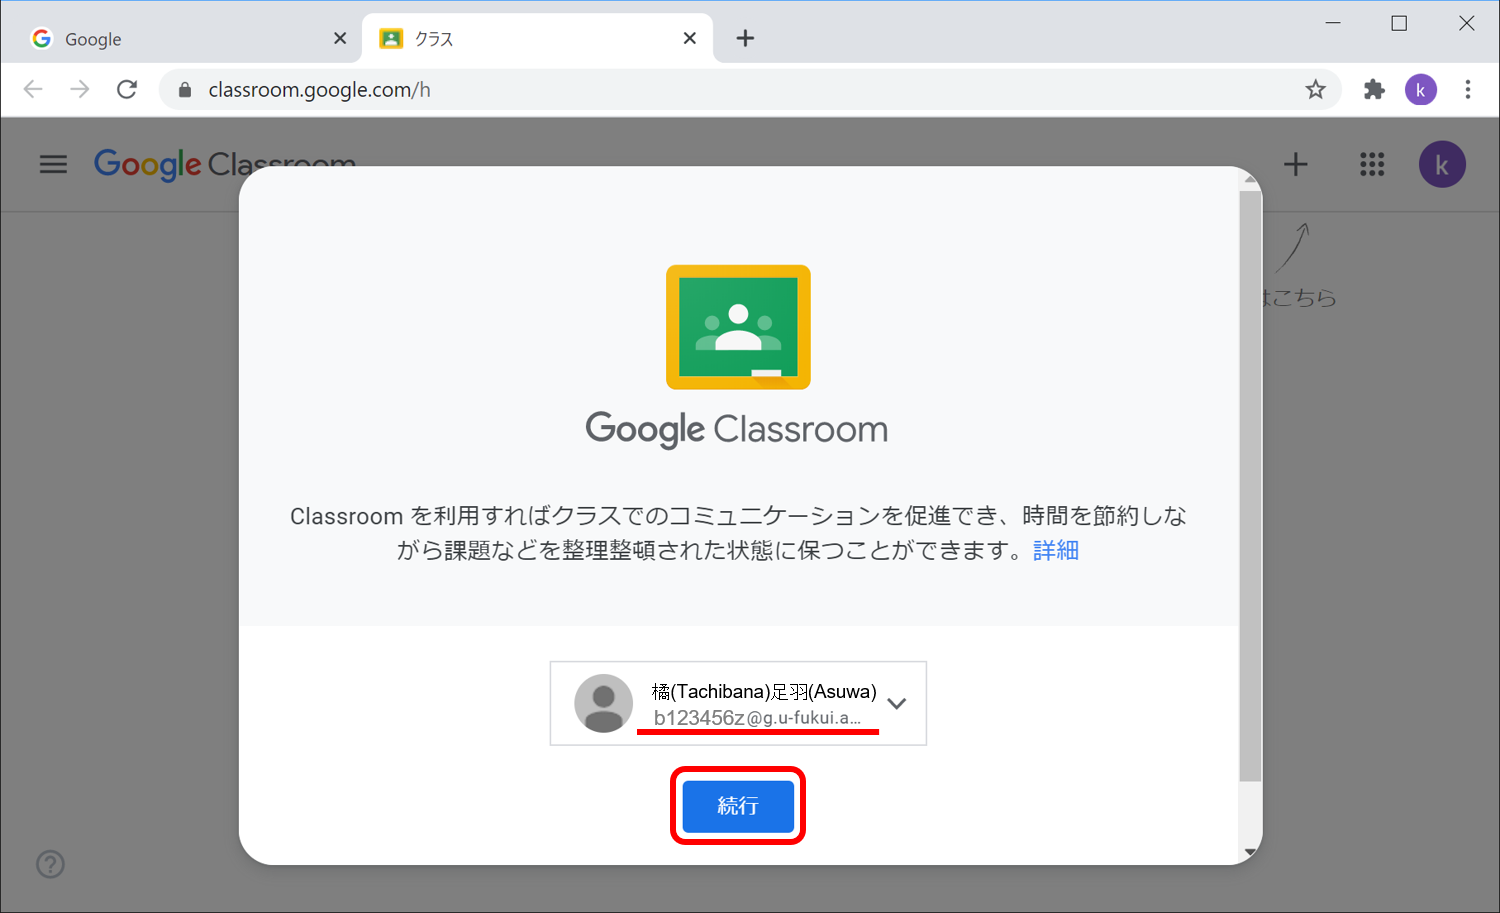
Task: Click the dialog scrollbar up arrow
Action: 1250,179
